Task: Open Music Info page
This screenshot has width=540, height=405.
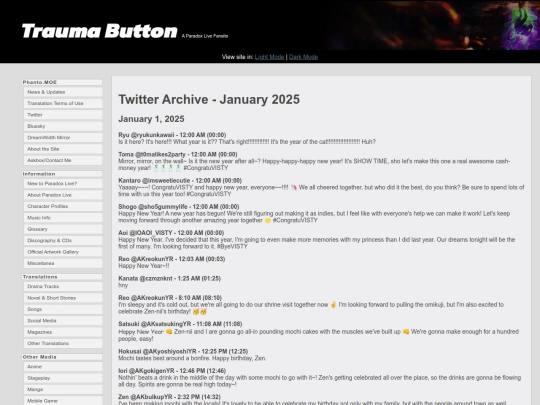Action: click(x=63, y=218)
